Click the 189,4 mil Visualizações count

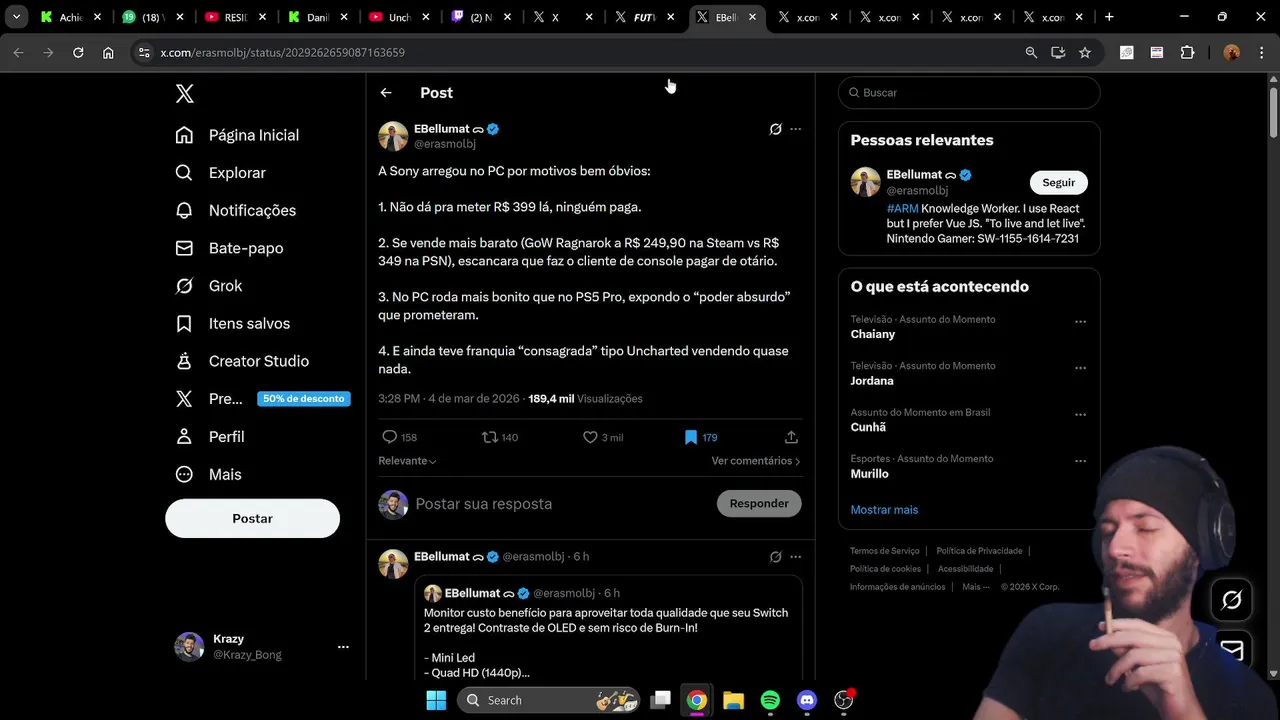click(x=585, y=399)
